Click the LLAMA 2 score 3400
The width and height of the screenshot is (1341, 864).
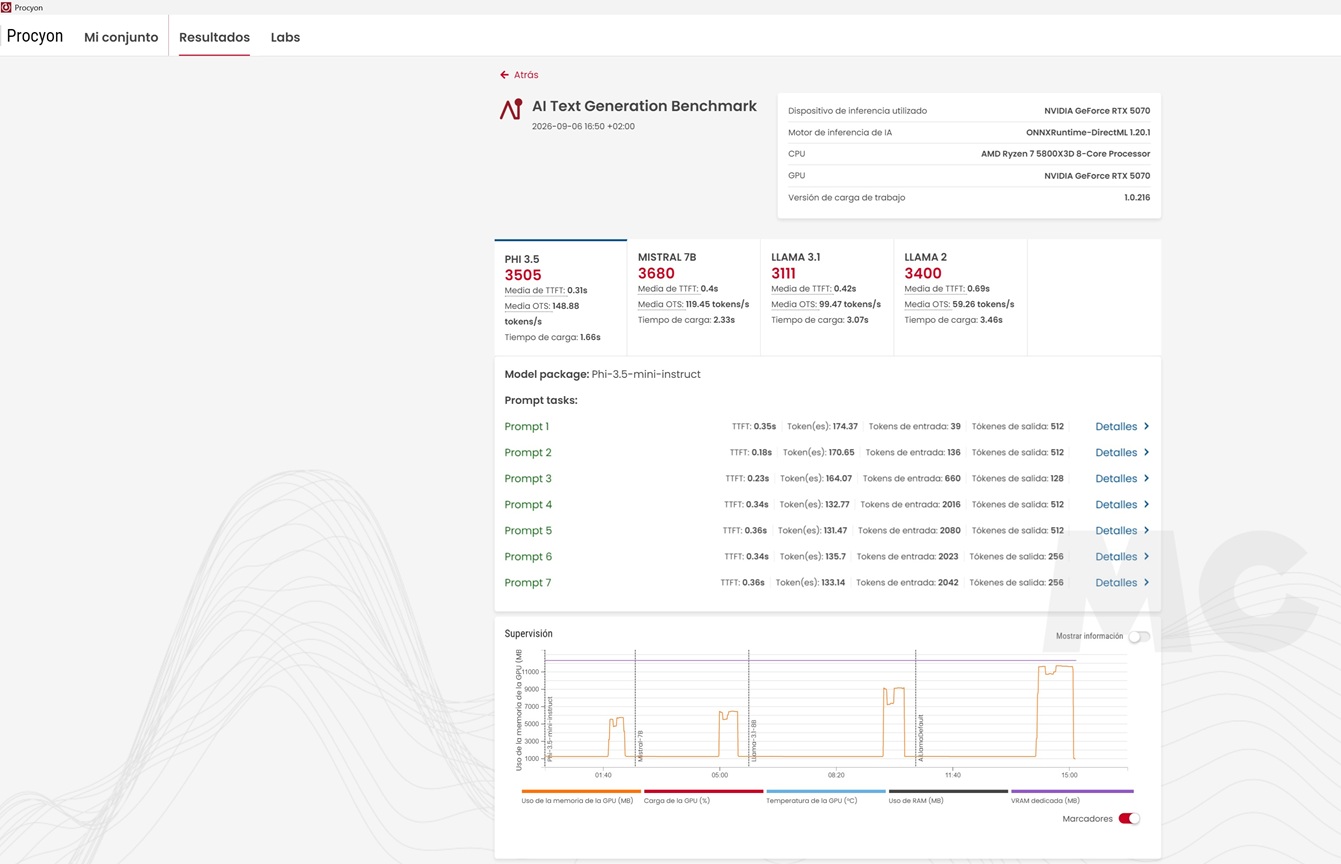(x=923, y=273)
